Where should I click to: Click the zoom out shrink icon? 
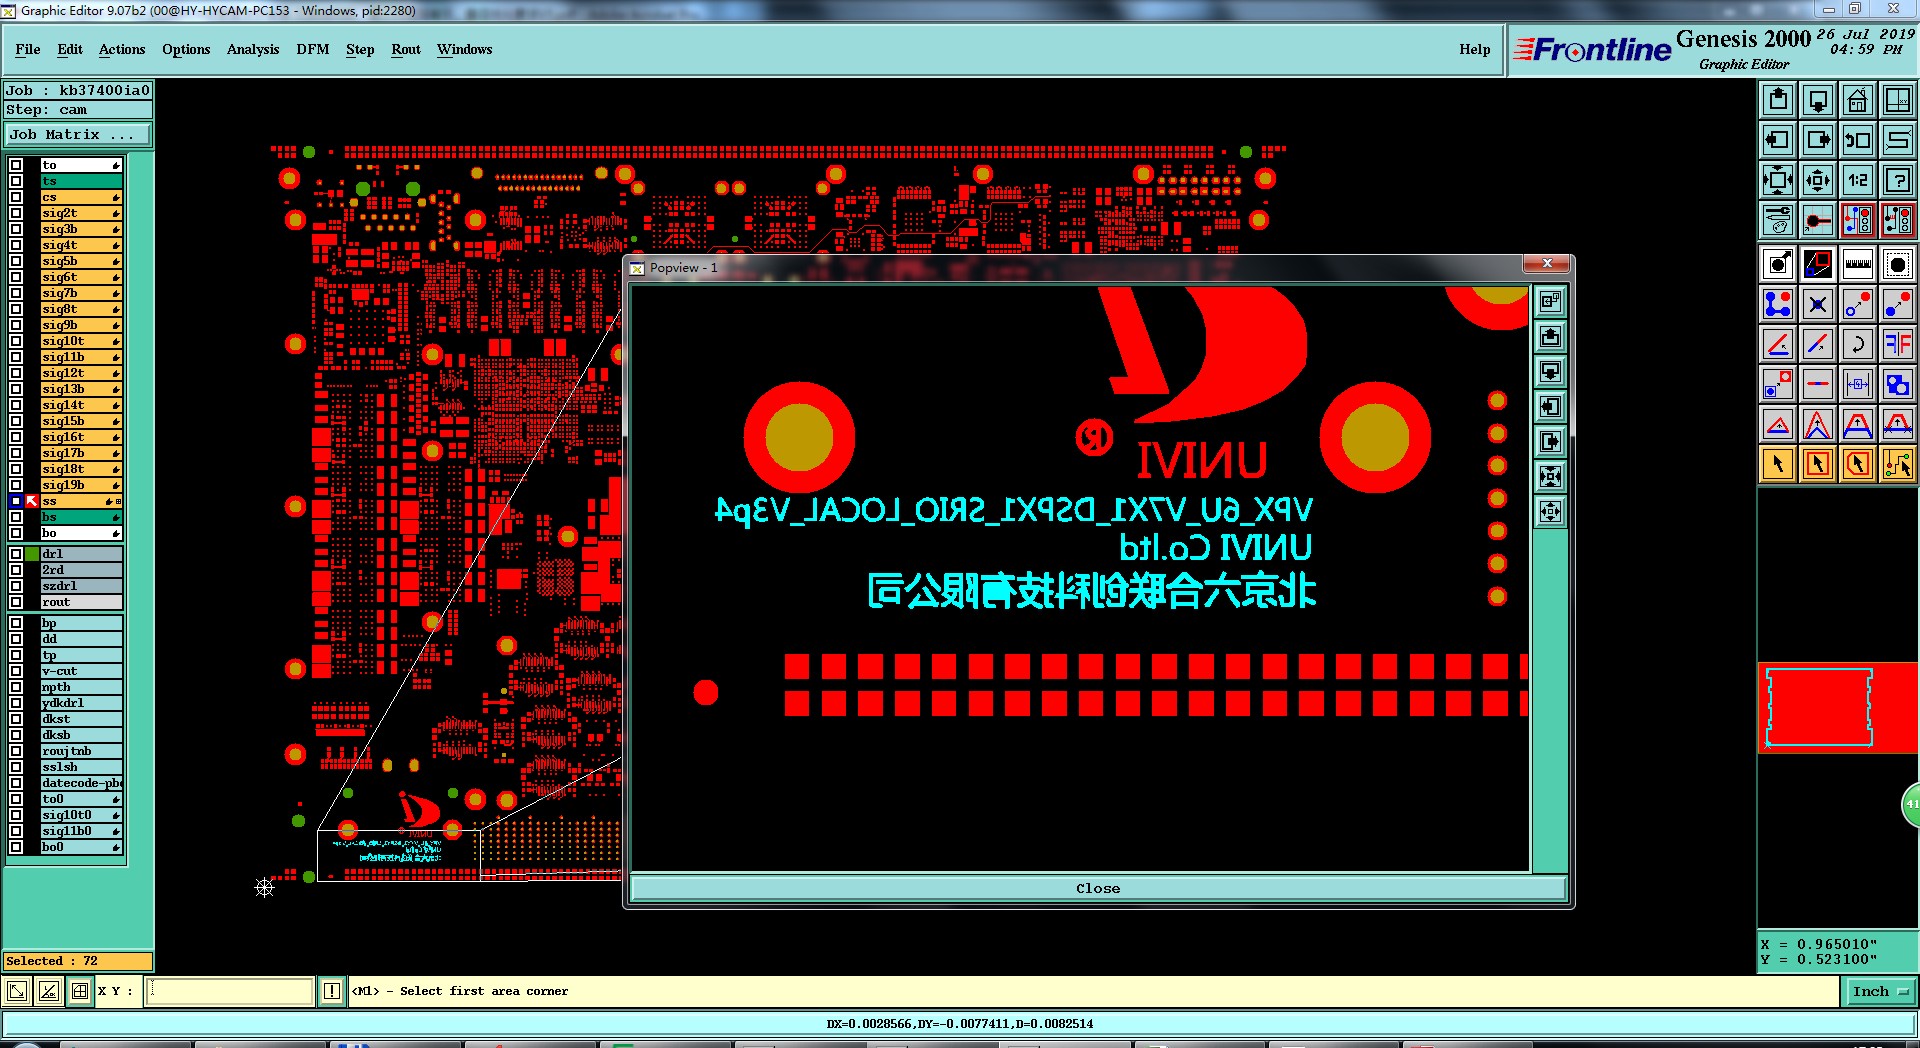1818,180
